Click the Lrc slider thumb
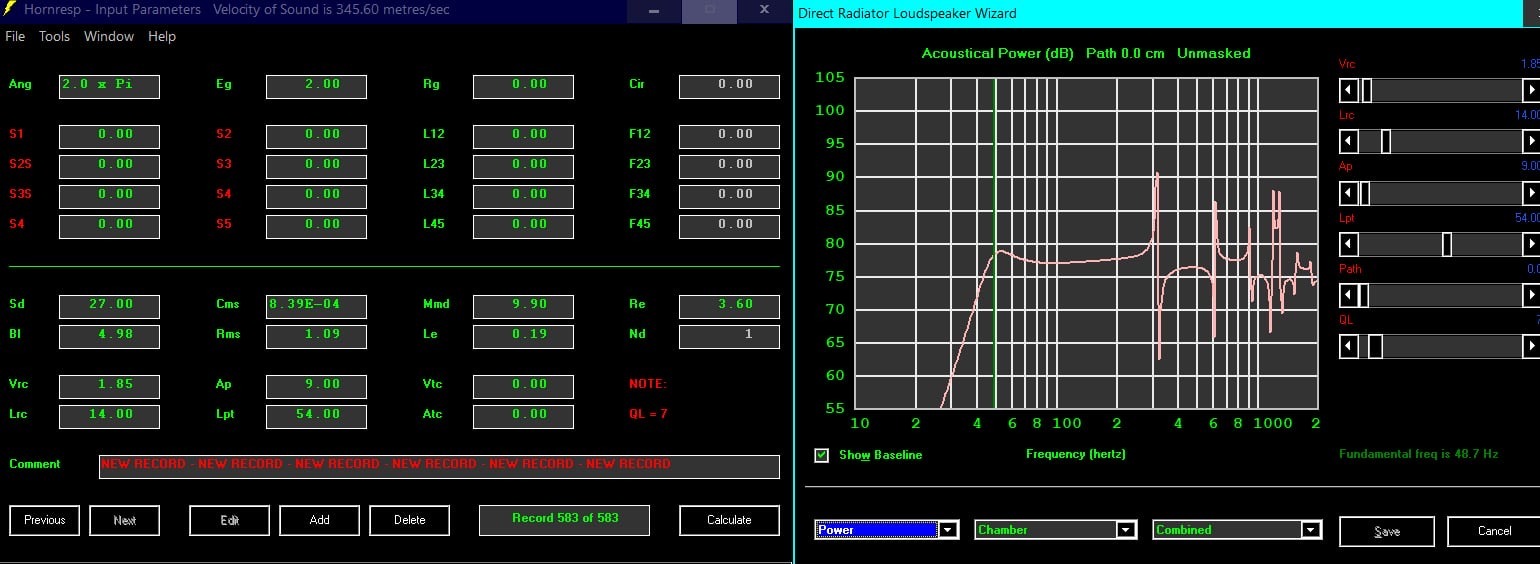This screenshot has height=564, width=1540. point(1385,142)
